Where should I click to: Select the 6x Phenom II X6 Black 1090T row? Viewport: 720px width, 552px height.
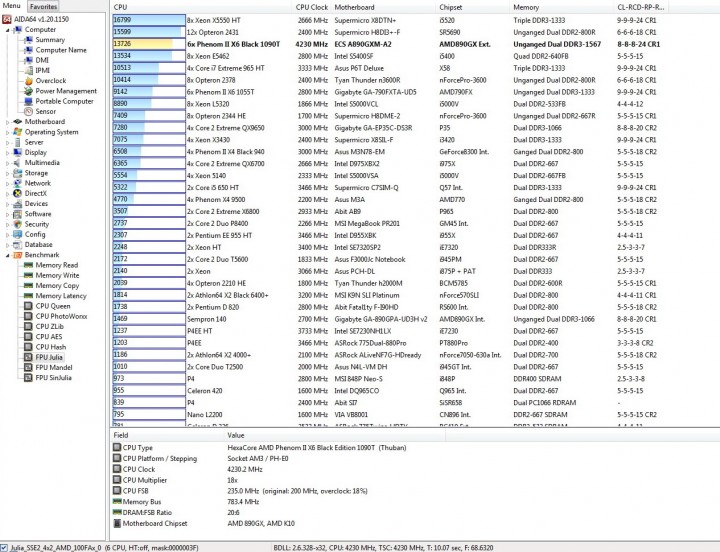point(386,44)
